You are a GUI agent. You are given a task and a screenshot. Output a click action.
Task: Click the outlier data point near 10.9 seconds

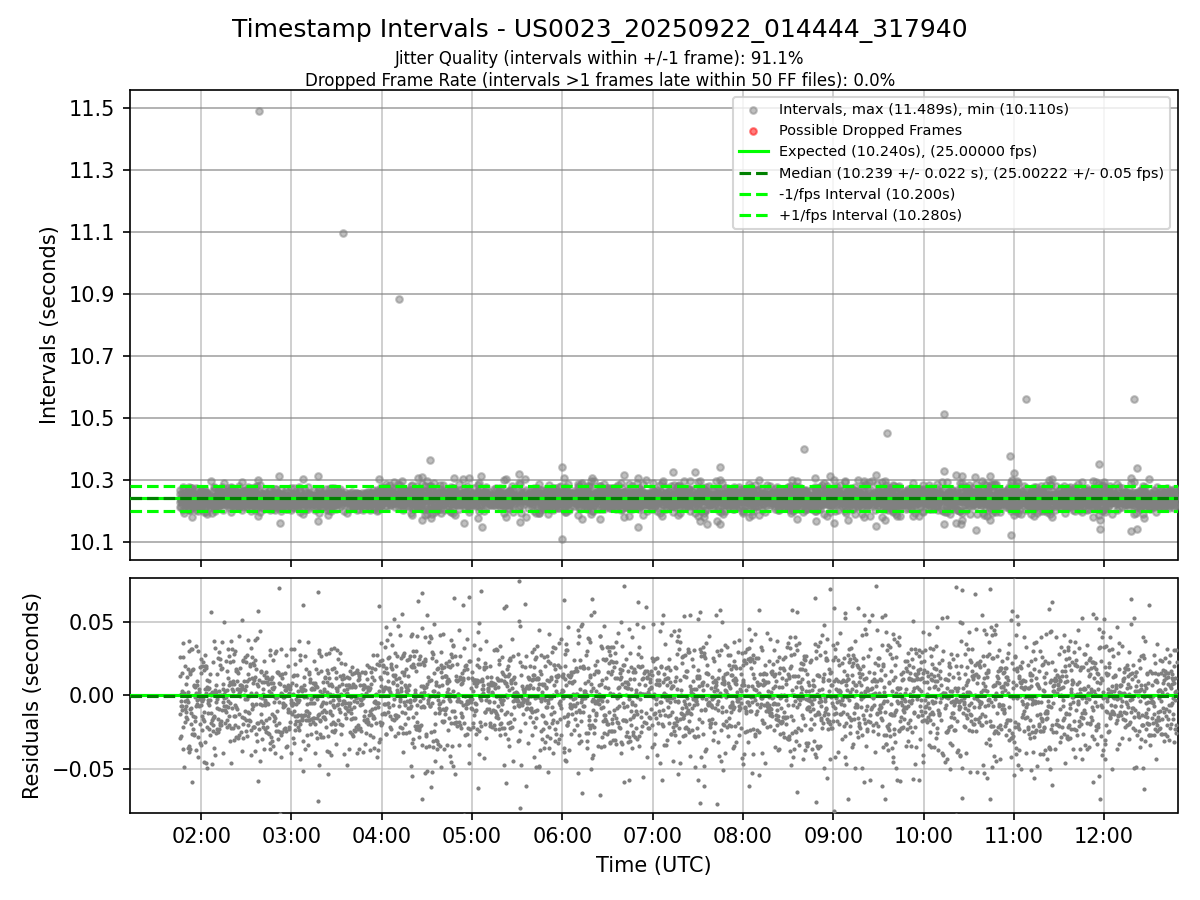click(399, 299)
